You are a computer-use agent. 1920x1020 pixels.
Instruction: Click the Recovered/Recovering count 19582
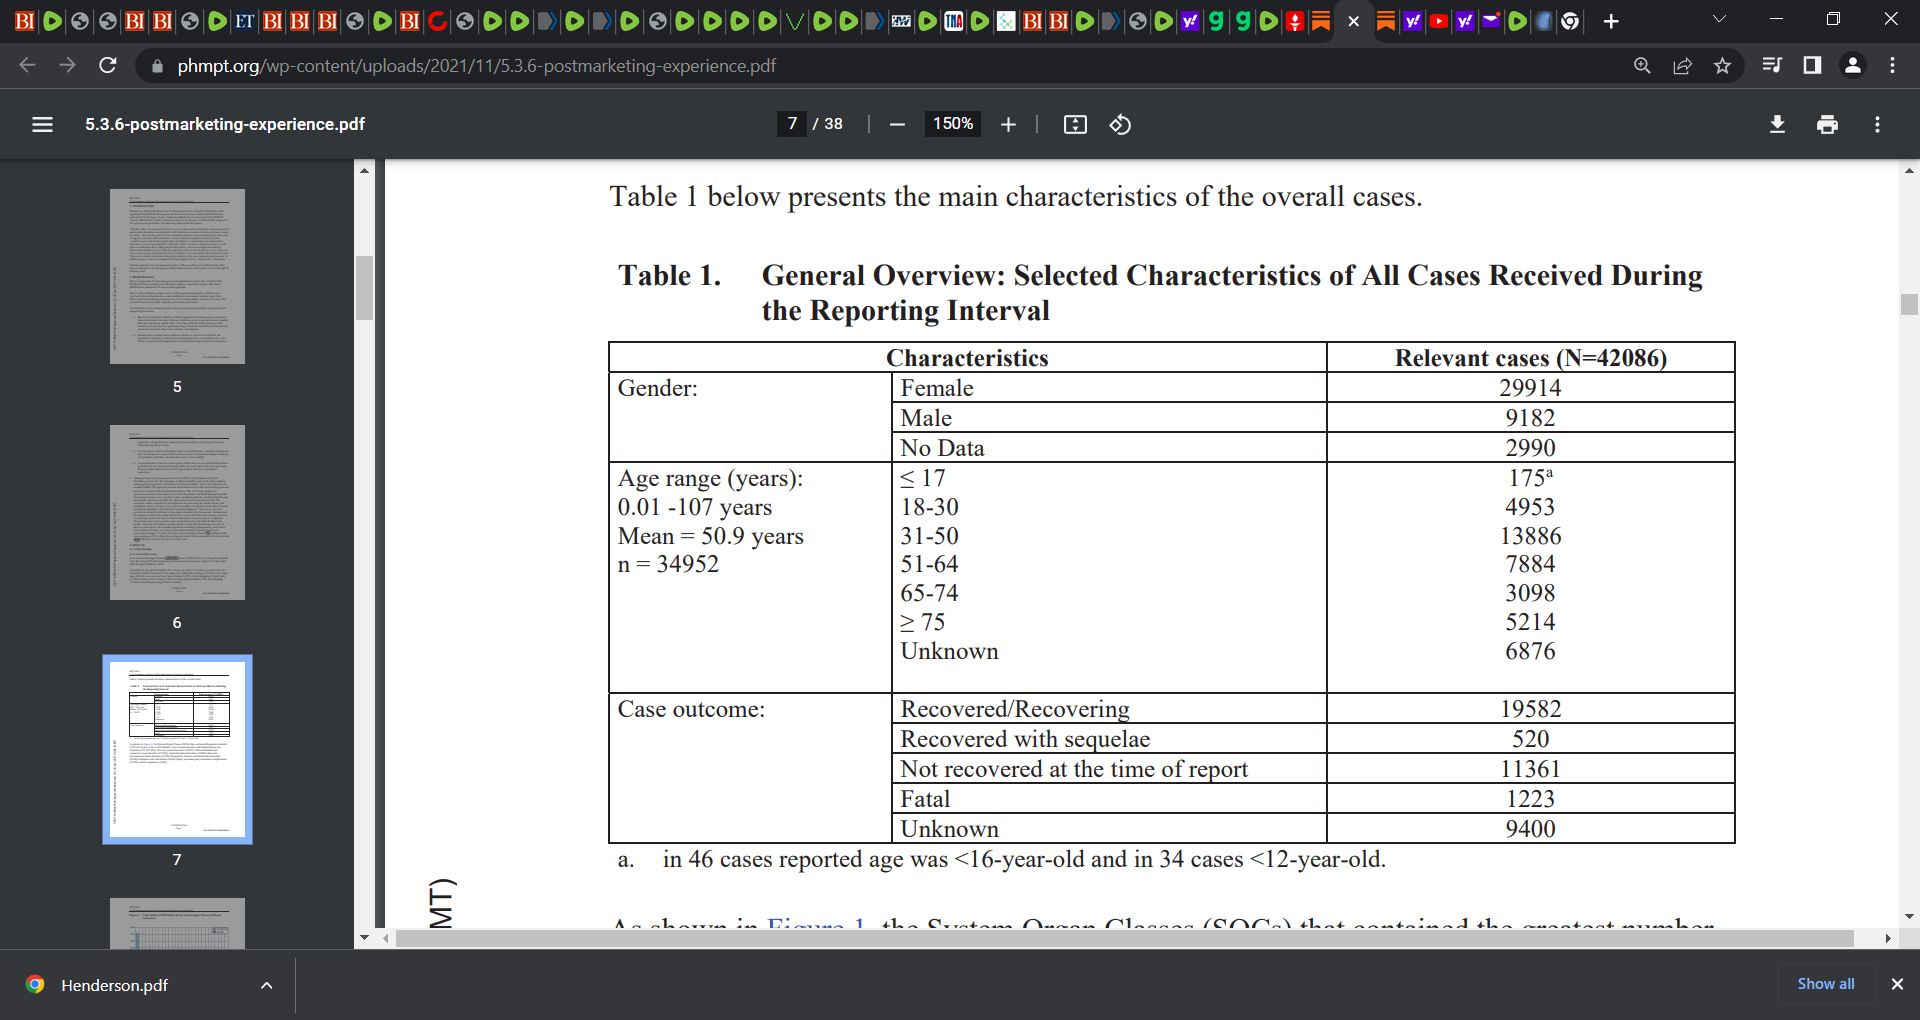(x=1530, y=709)
